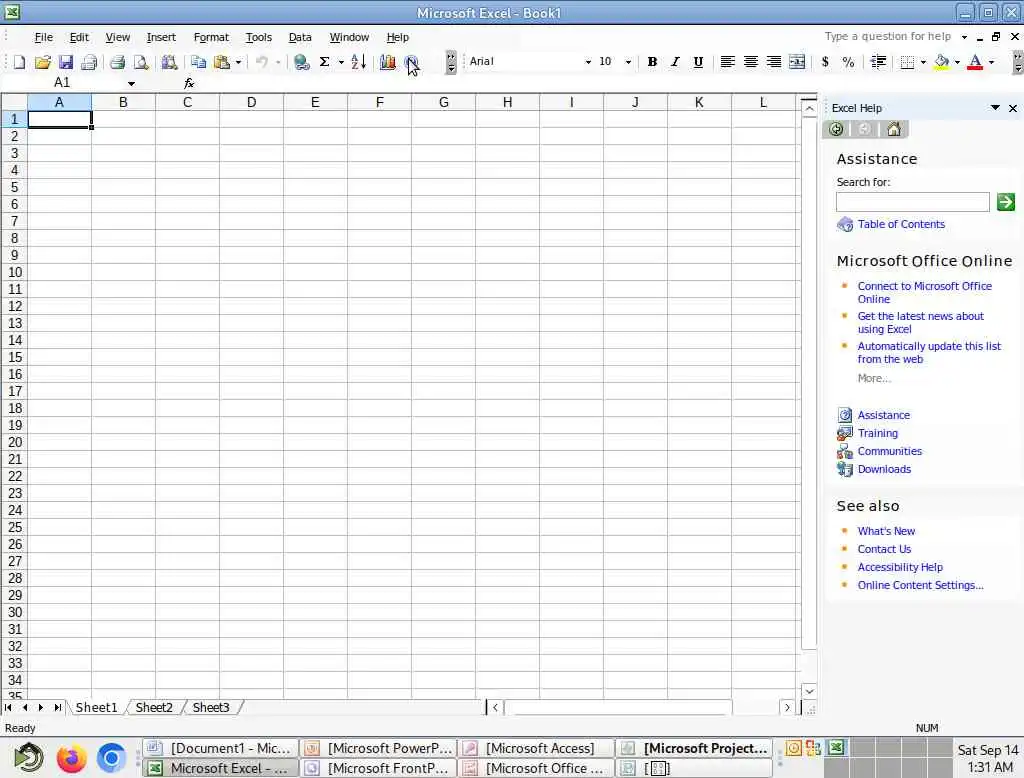Paste clipboard contents
The image size is (1024, 778).
pyautogui.click(x=222, y=62)
